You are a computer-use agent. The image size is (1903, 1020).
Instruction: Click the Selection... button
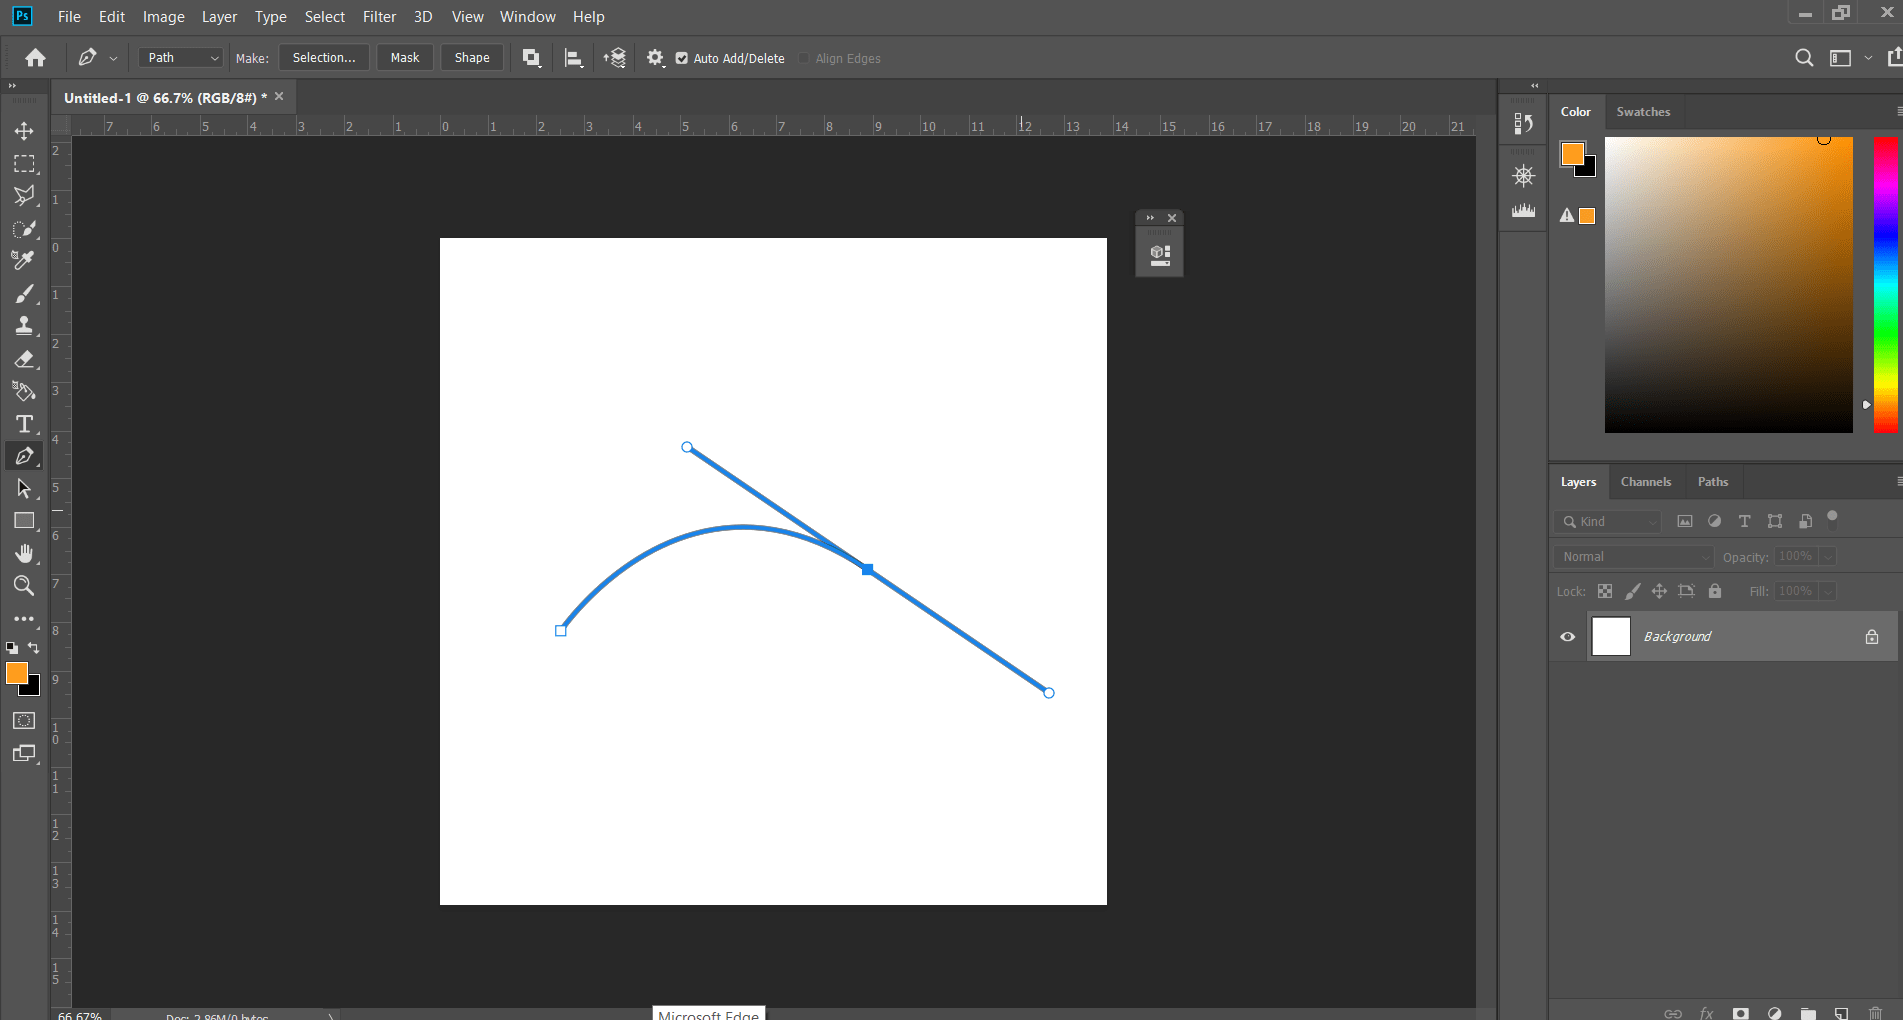coord(324,58)
